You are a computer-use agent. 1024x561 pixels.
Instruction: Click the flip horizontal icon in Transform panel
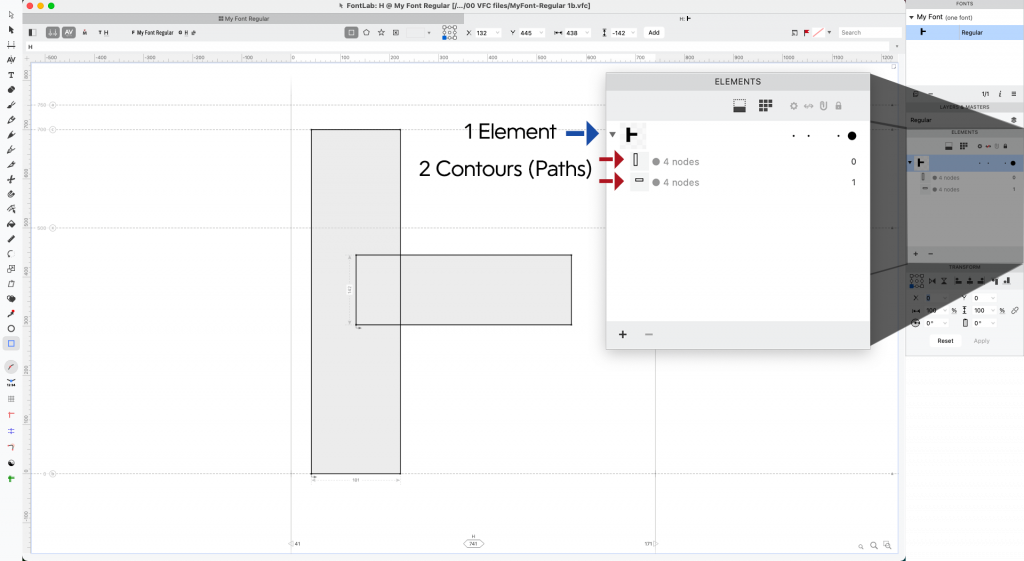point(932,281)
